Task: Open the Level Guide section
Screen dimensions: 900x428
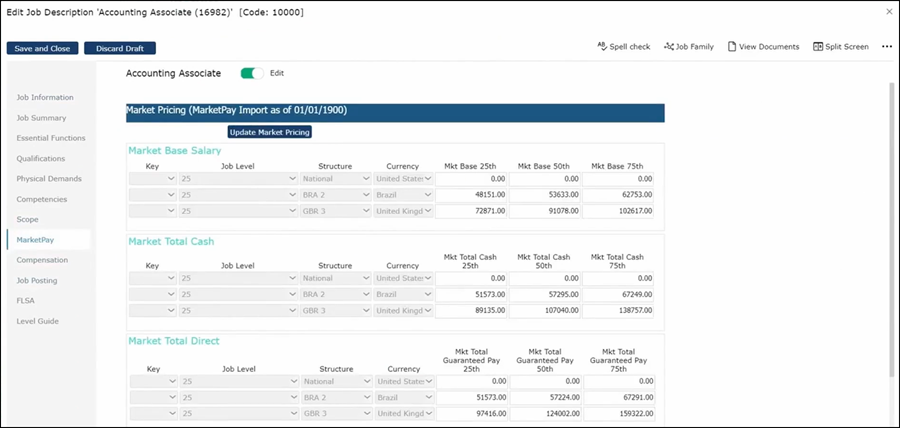Action: pyautogui.click(x=37, y=321)
